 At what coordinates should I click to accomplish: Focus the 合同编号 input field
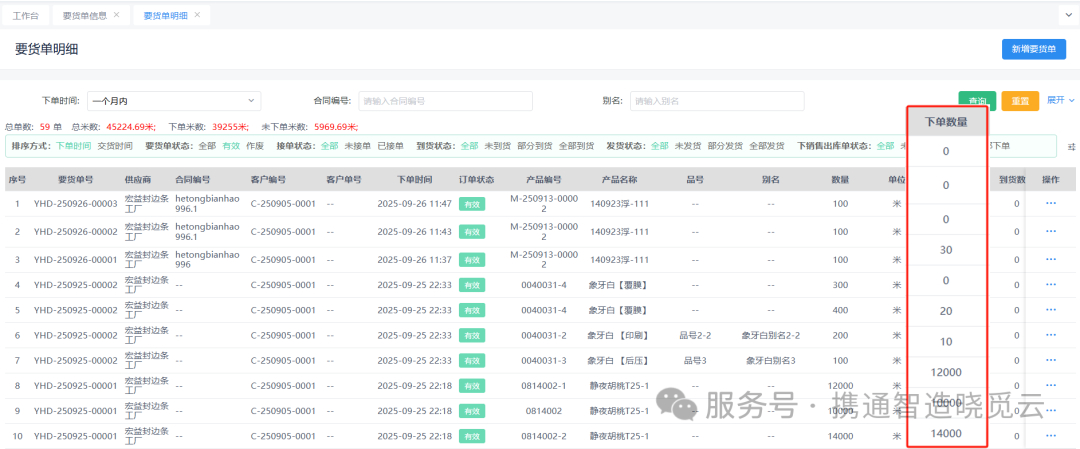point(445,101)
